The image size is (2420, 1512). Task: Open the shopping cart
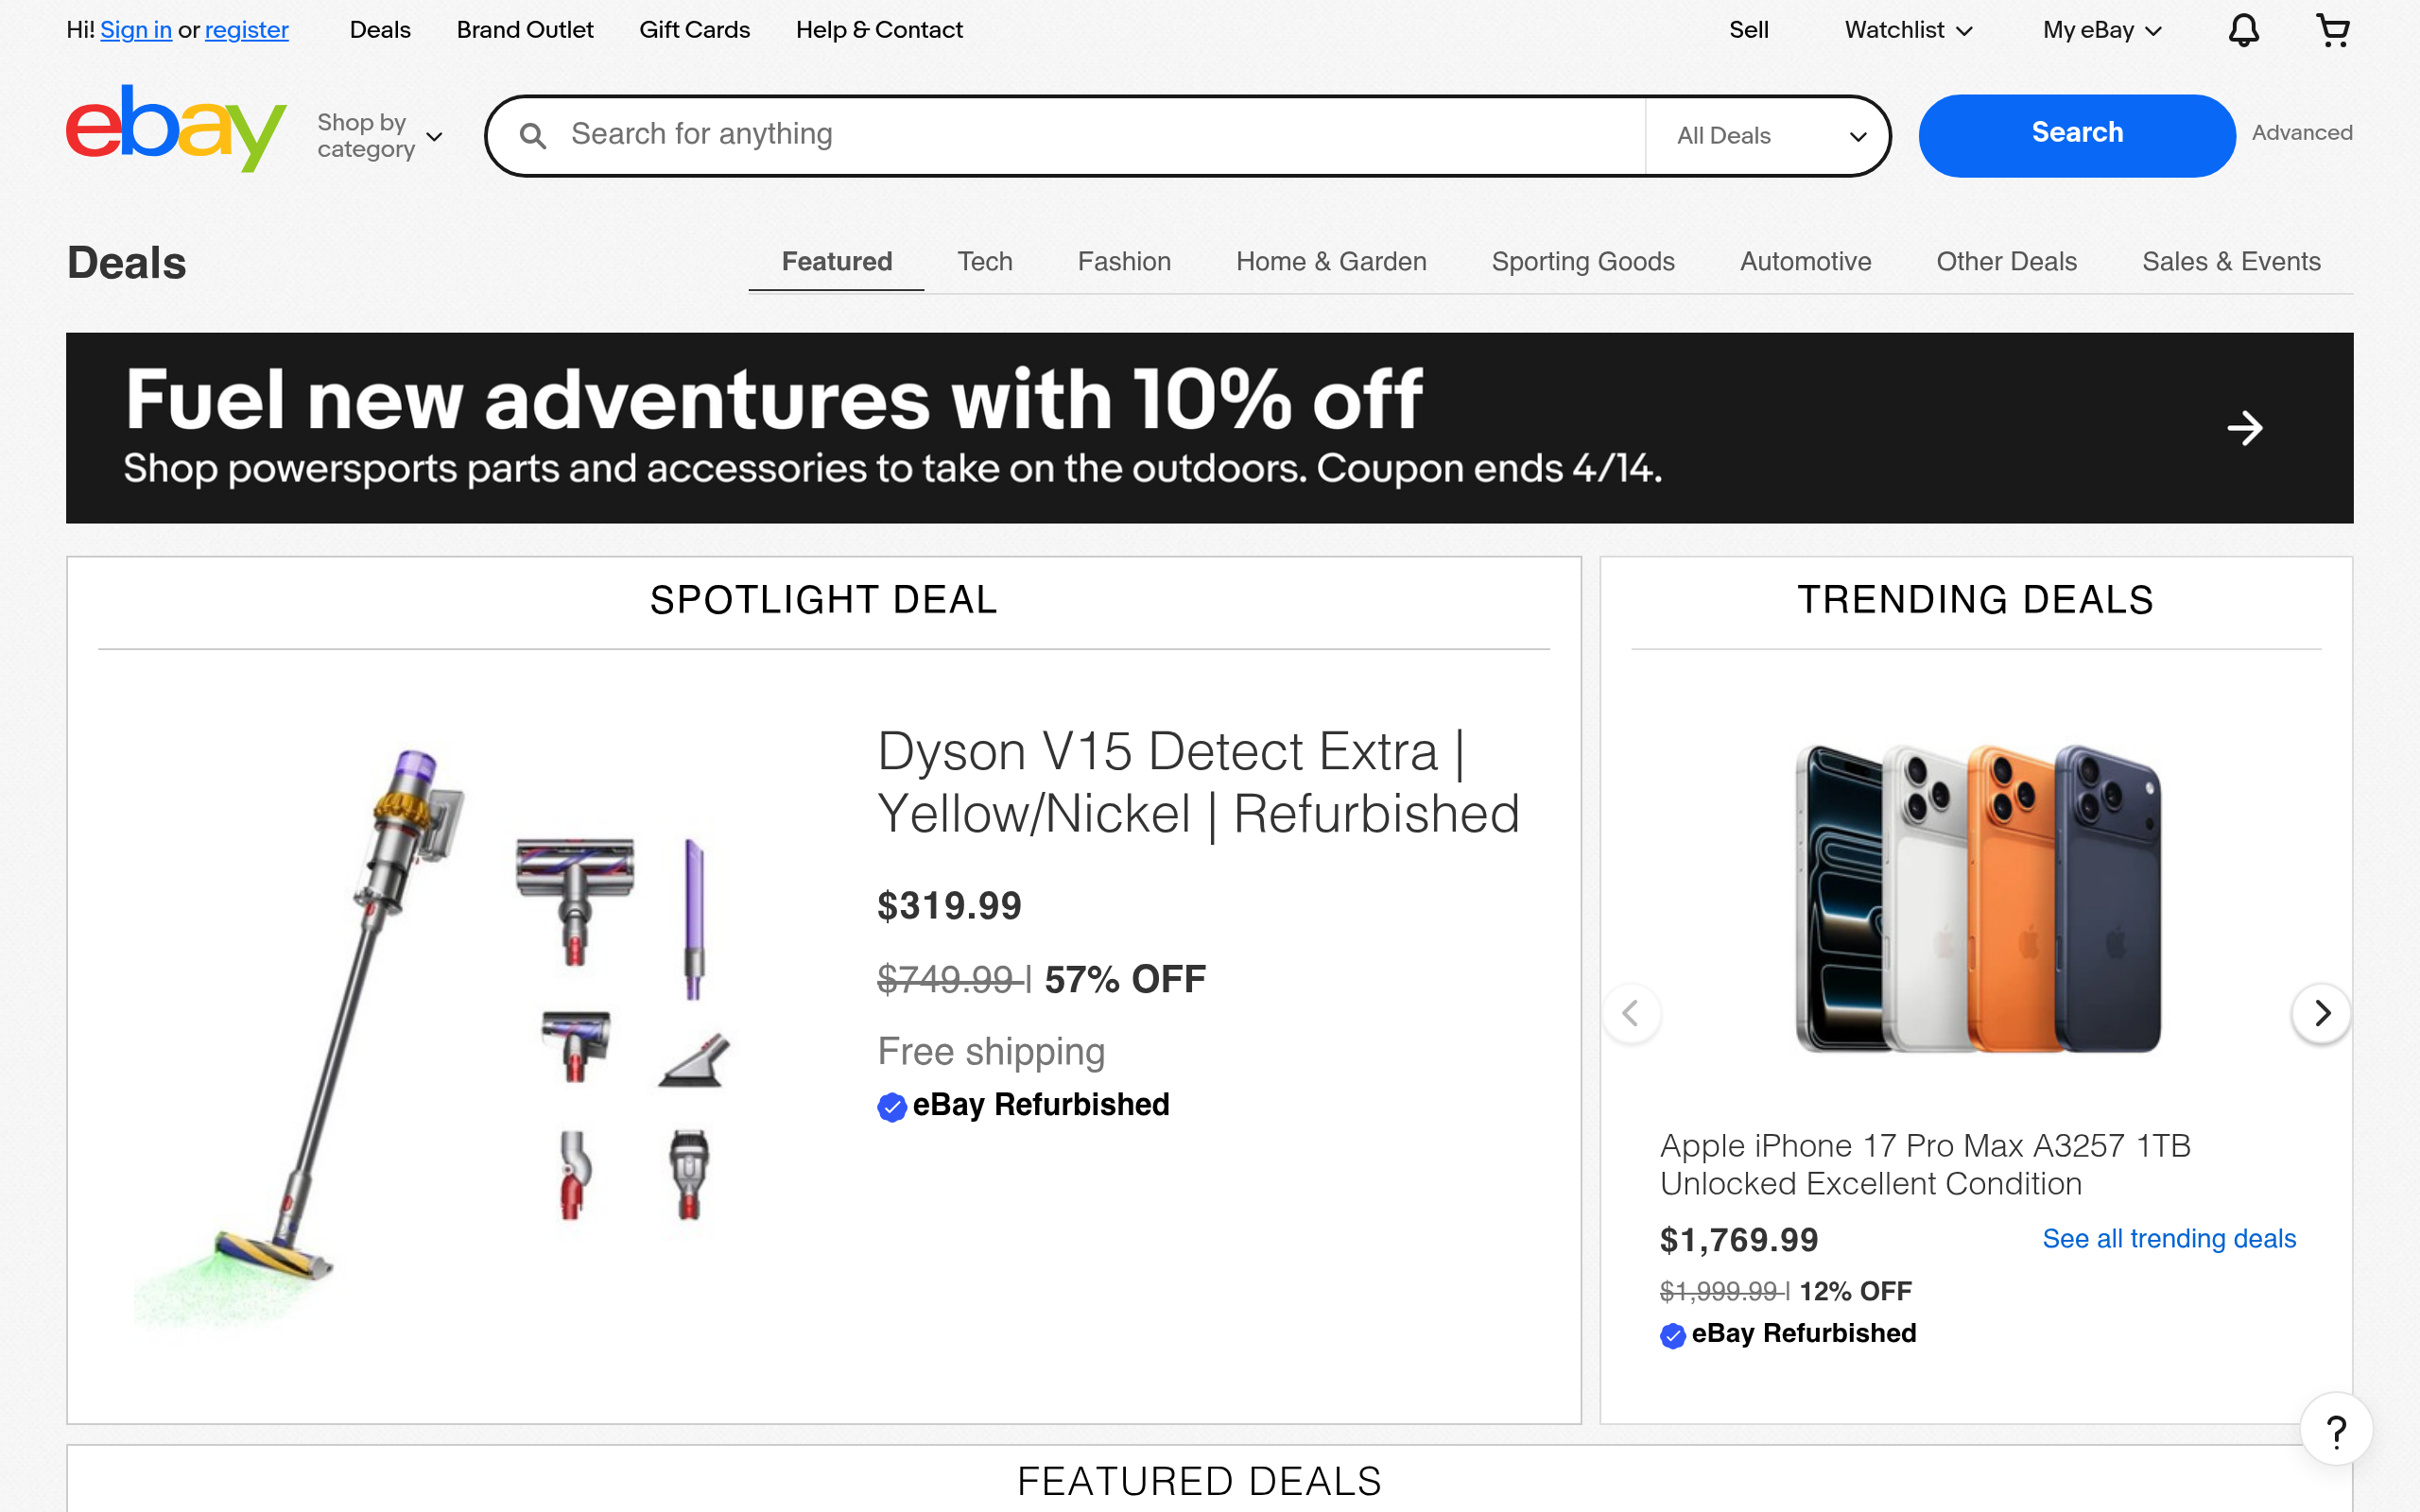point(2332,30)
